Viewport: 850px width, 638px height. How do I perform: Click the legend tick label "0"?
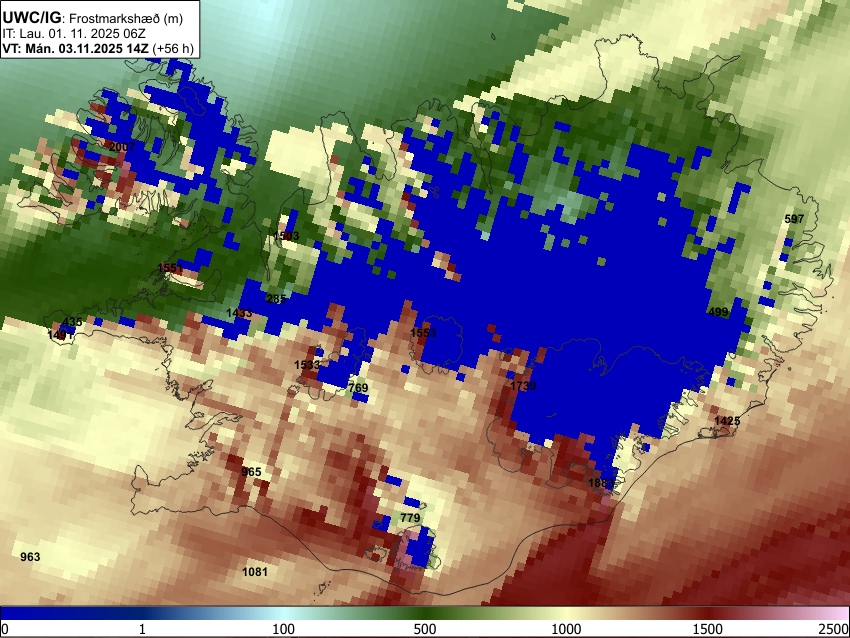click(x=5, y=629)
